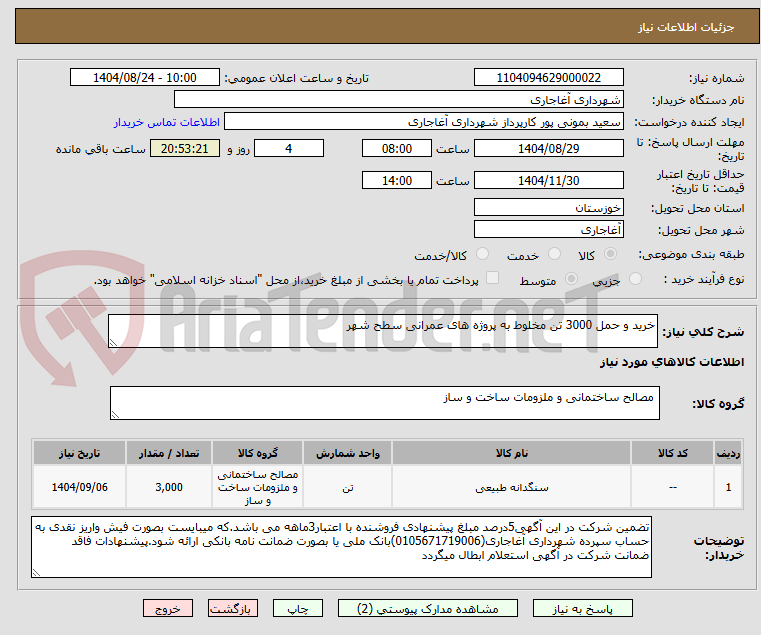Click the شرح کلی نیاز text area
The image size is (761, 635).
click(383, 331)
